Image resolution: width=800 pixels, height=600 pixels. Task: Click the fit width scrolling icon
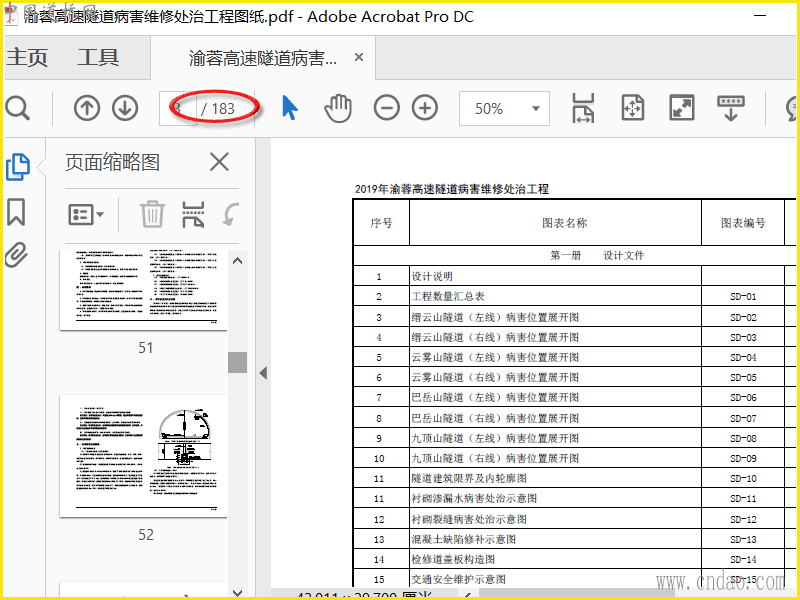point(583,108)
